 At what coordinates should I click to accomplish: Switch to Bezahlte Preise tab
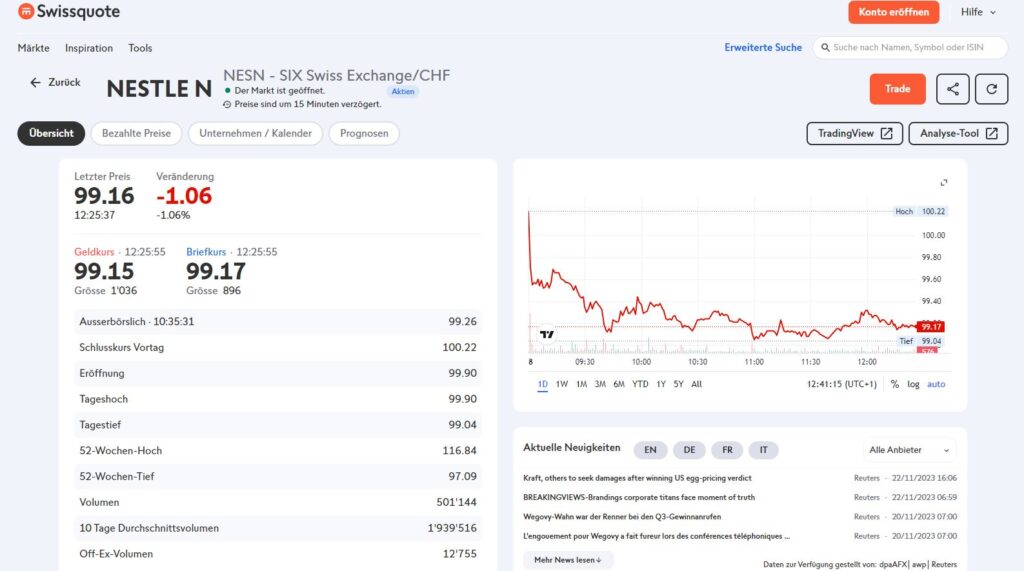pyautogui.click(x=136, y=133)
